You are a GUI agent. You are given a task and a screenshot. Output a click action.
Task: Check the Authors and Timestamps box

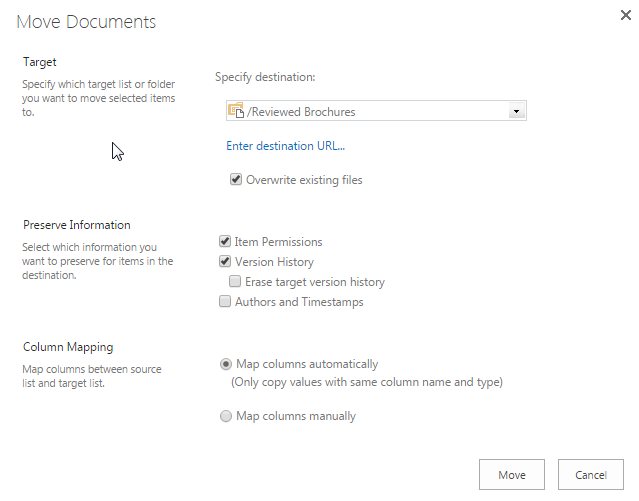225,301
